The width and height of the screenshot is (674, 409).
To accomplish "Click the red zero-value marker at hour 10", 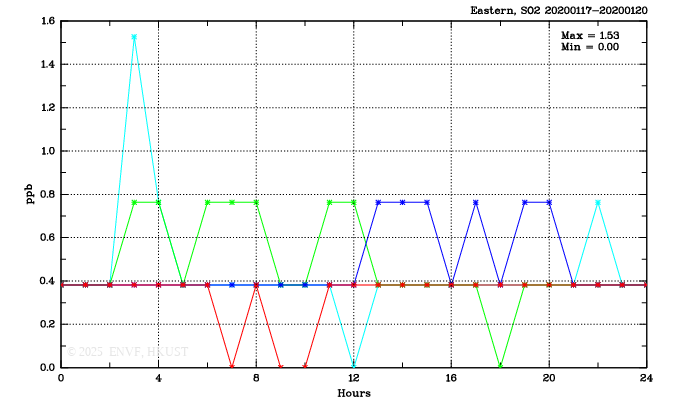I will pyautogui.click(x=305, y=367).
